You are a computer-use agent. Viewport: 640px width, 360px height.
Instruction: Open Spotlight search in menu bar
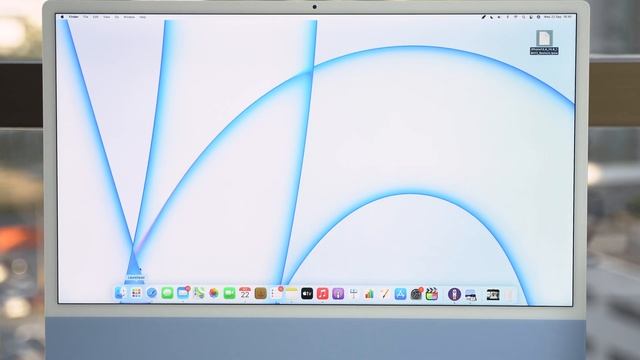523,17
